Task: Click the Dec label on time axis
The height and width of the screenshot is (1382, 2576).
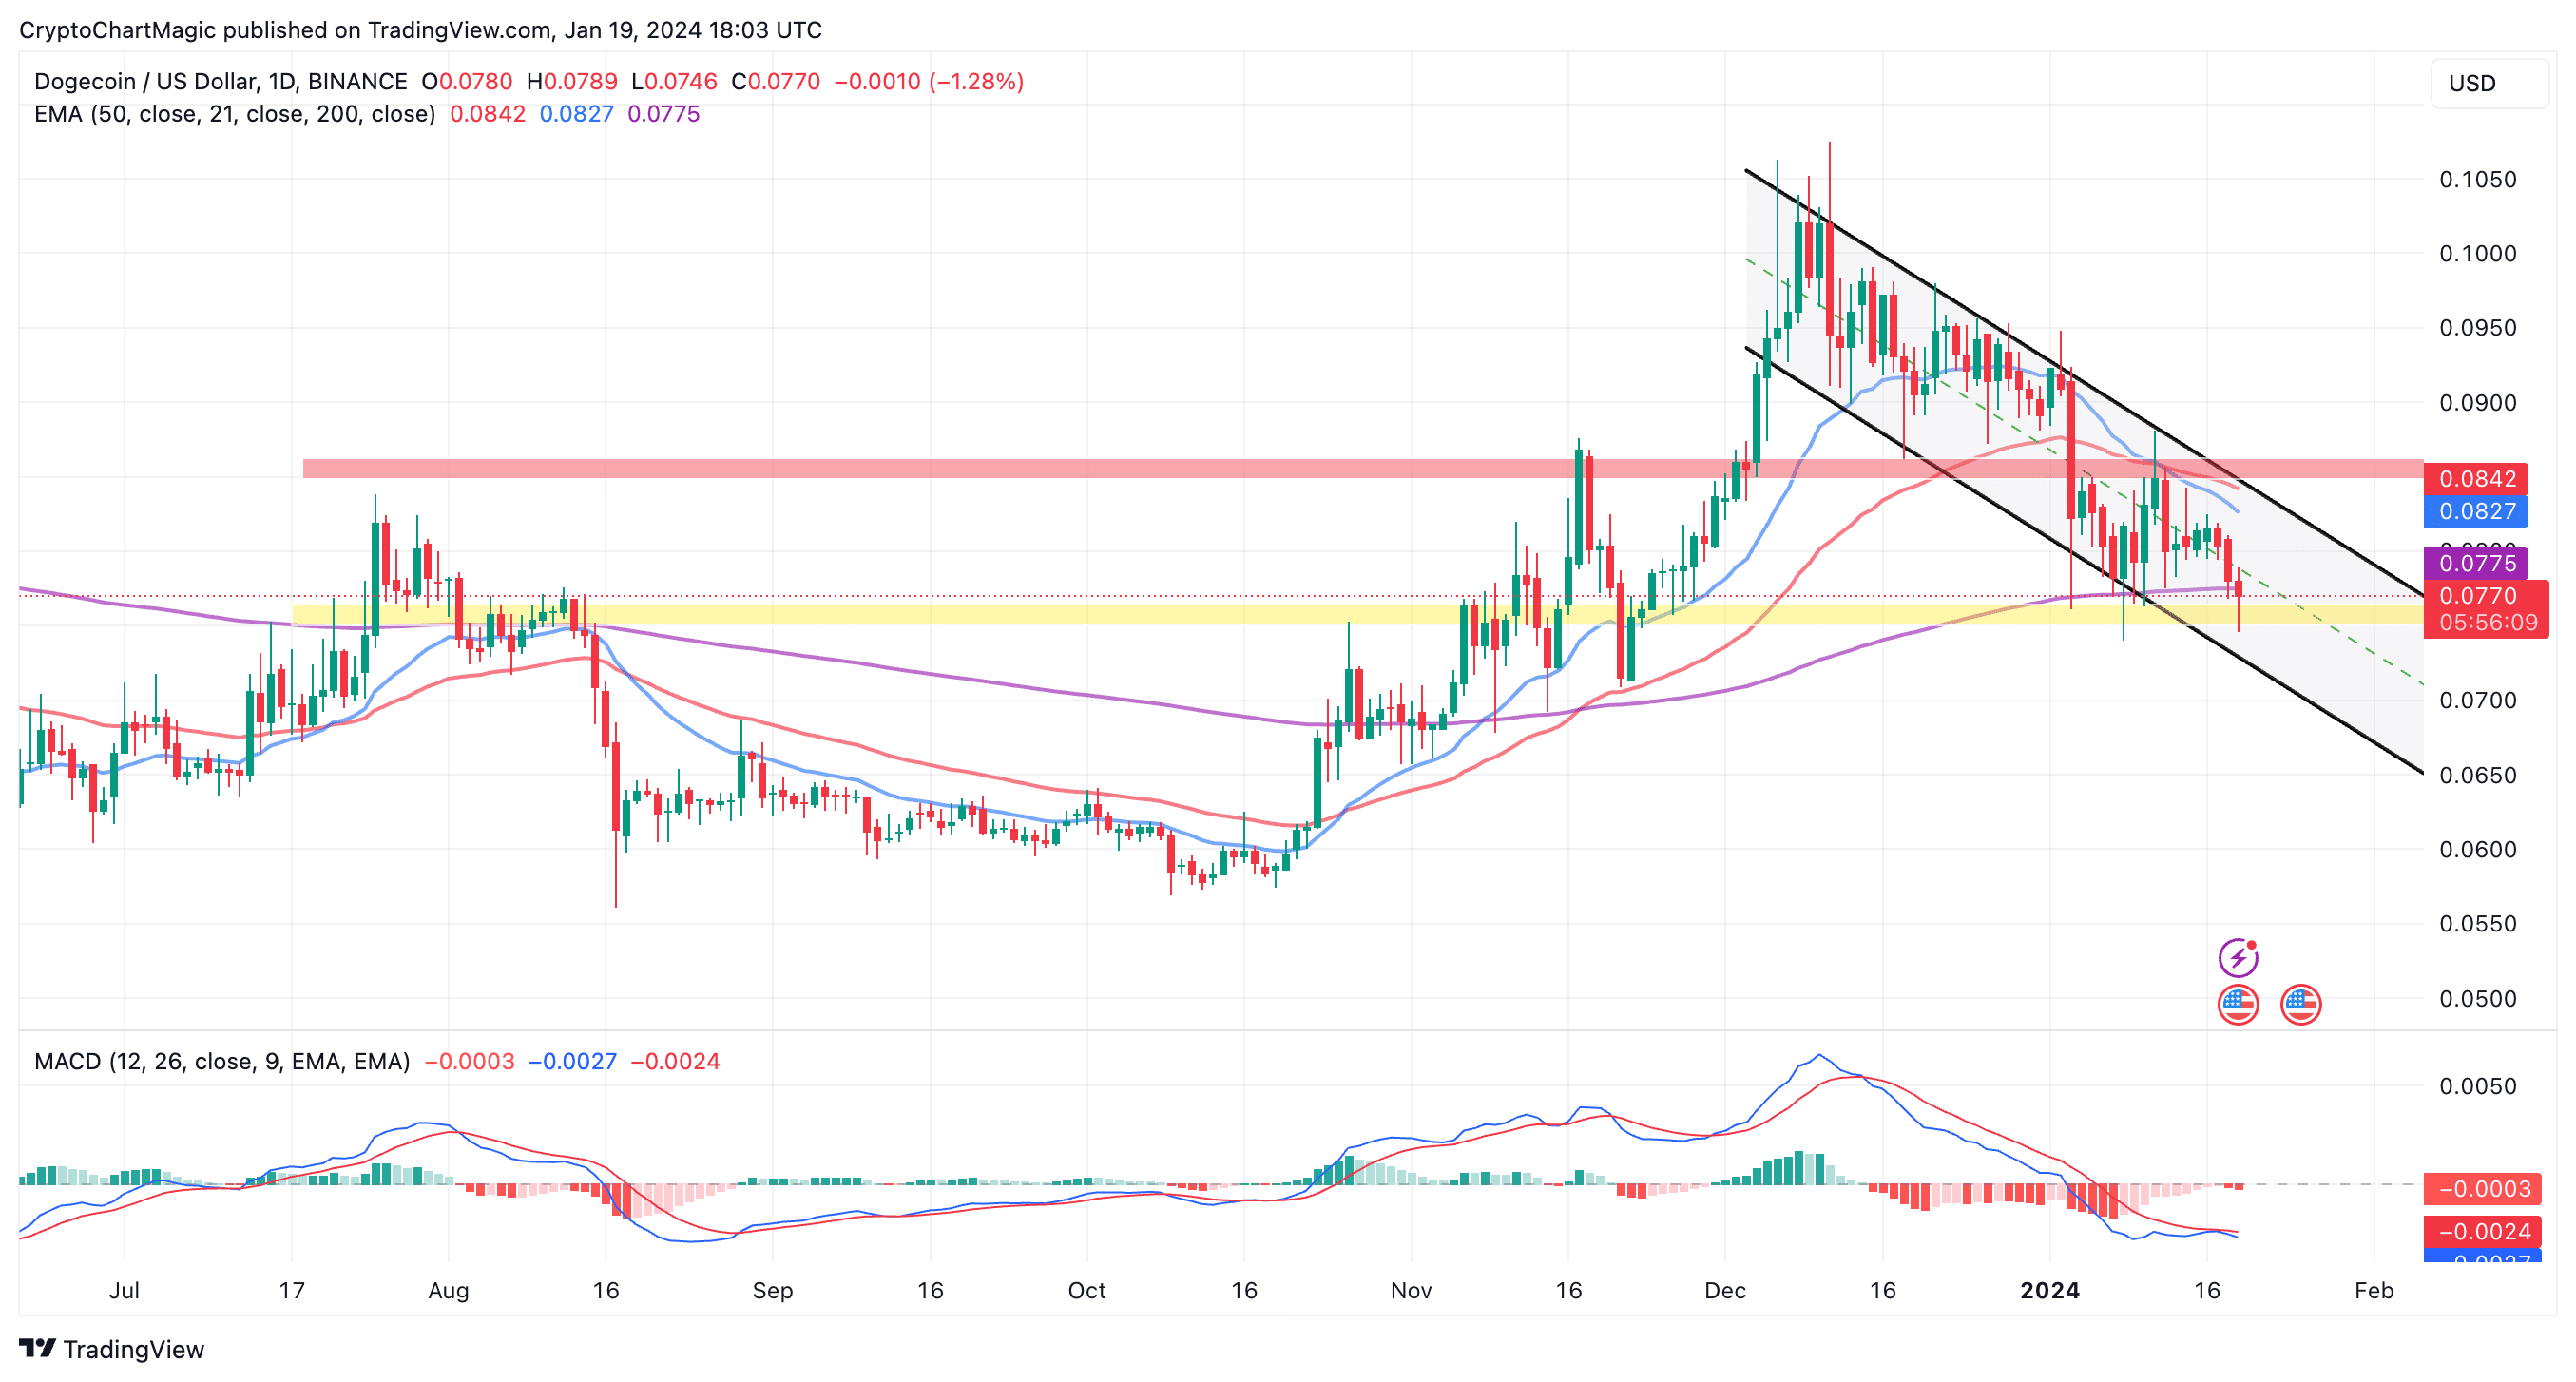Action: pos(1725,1290)
